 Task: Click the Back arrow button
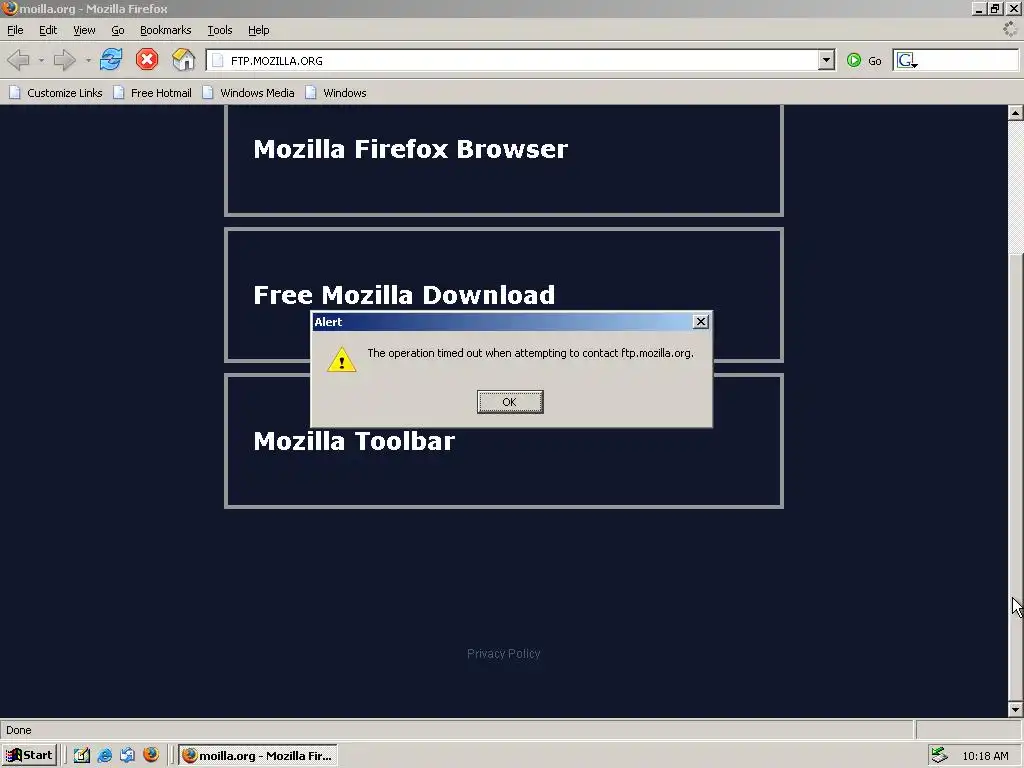[18, 60]
